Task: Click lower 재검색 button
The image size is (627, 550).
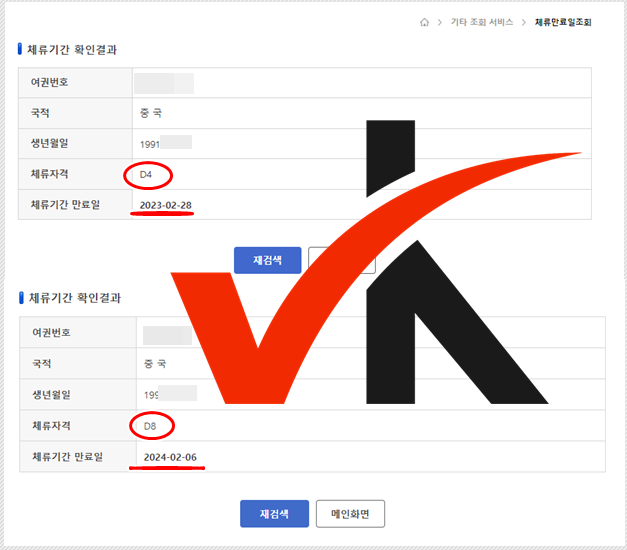Action: tap(274, 514)
